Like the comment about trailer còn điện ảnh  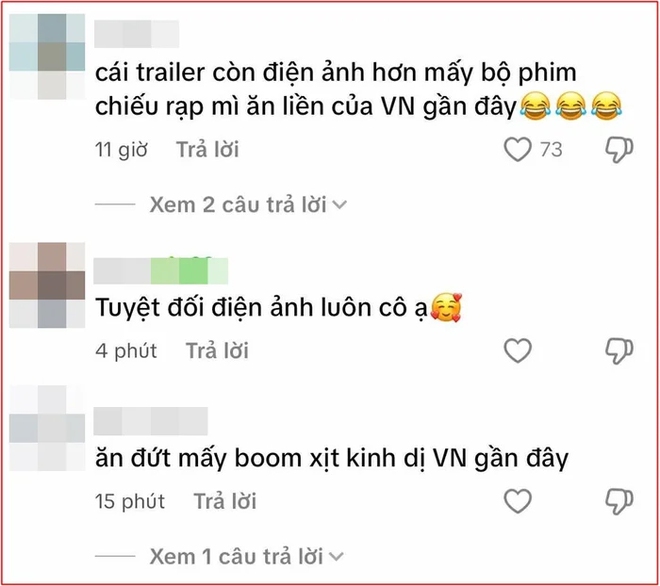pyautogui.click(x=517, y=149)
